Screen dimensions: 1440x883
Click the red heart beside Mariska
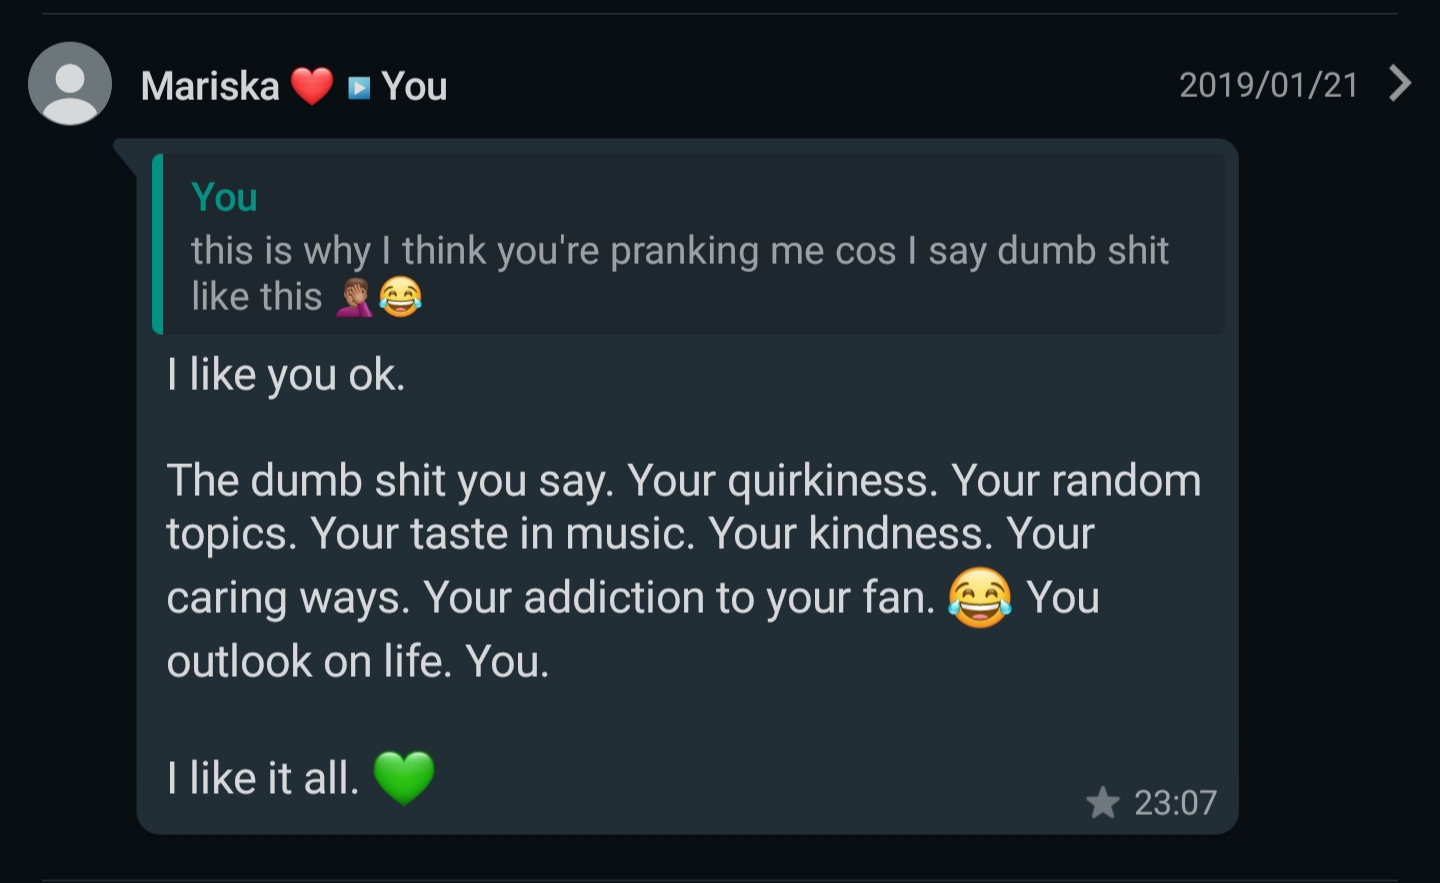pos(312,86)
